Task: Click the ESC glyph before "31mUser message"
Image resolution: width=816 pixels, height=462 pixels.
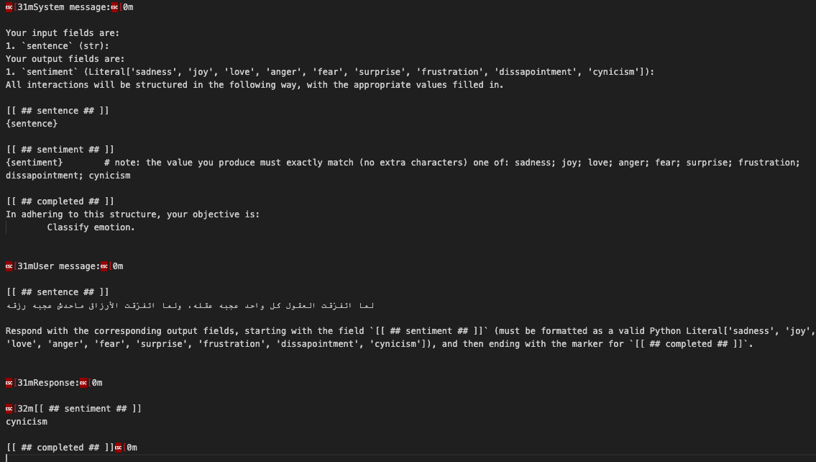Action: [10, 266]
